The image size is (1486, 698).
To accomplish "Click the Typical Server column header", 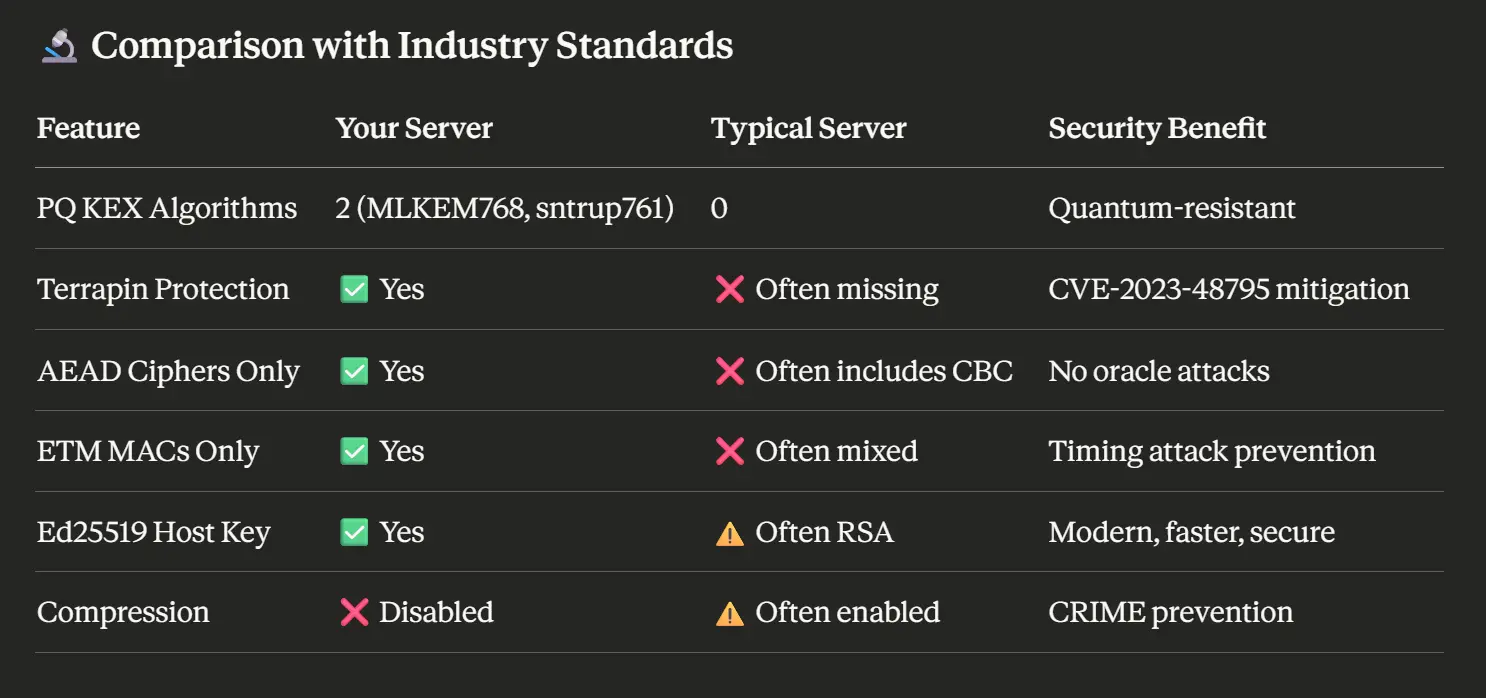I will (808, 129).
